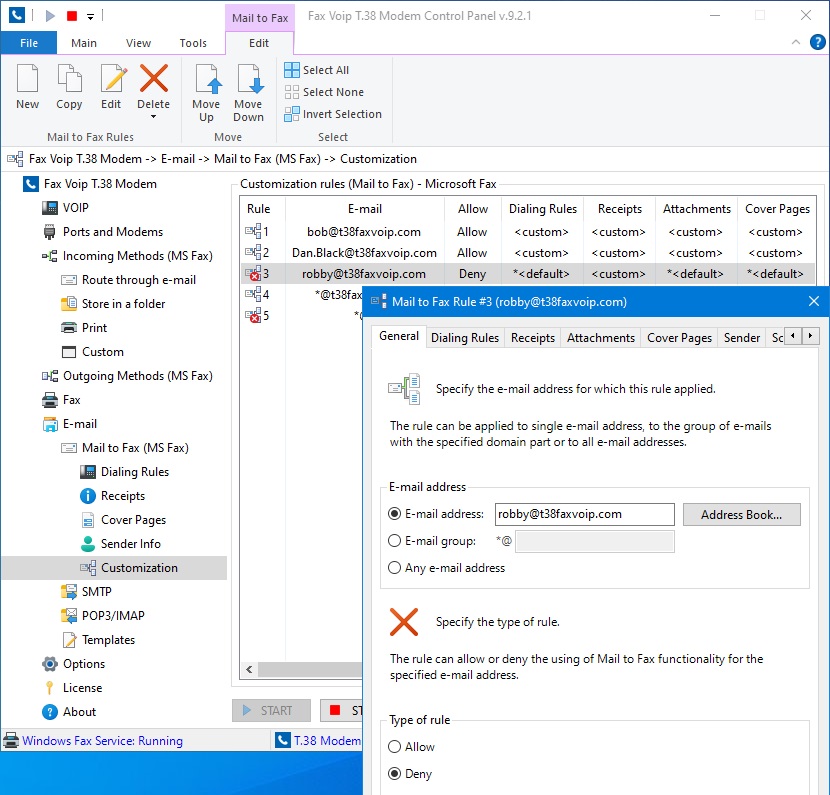
Task: Click the red Delete X icon
Action: click(154, 78)
